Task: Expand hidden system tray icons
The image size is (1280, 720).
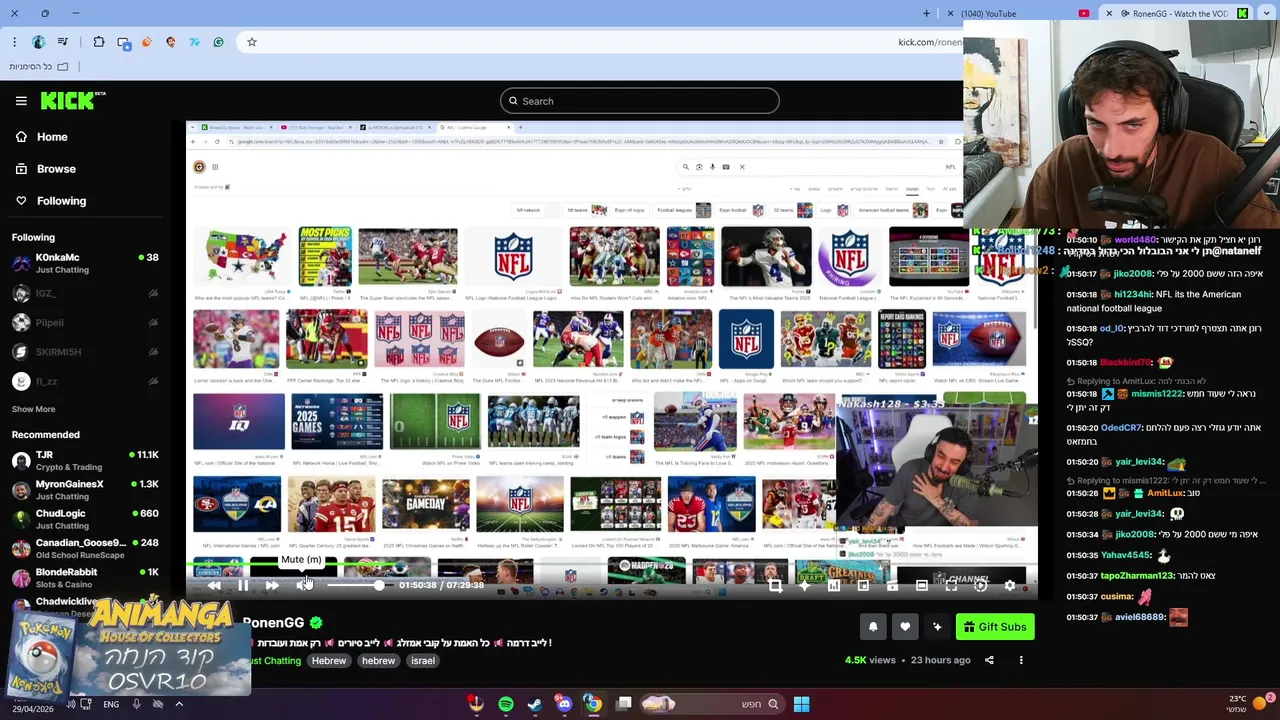Action: (179, 704)
